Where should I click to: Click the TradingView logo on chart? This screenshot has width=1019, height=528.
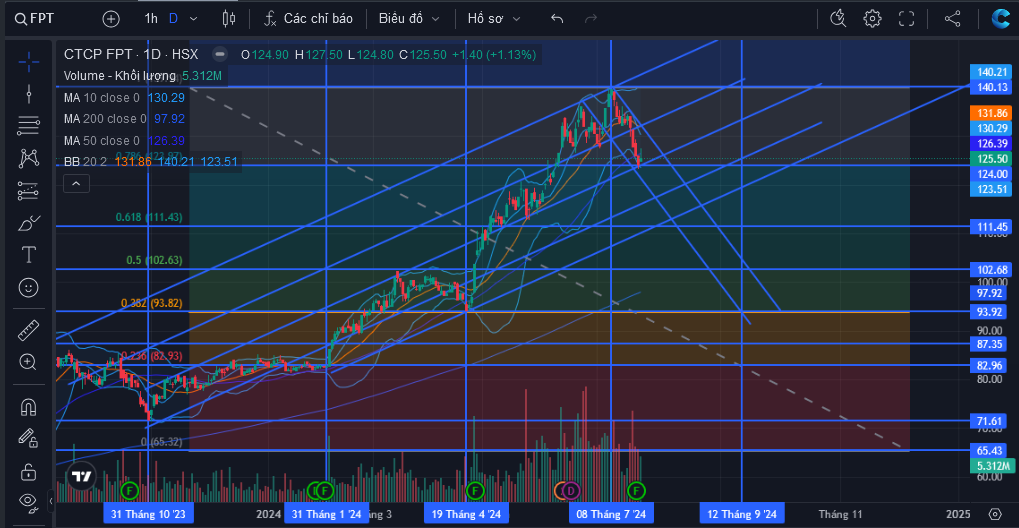[x=82, y=476]
